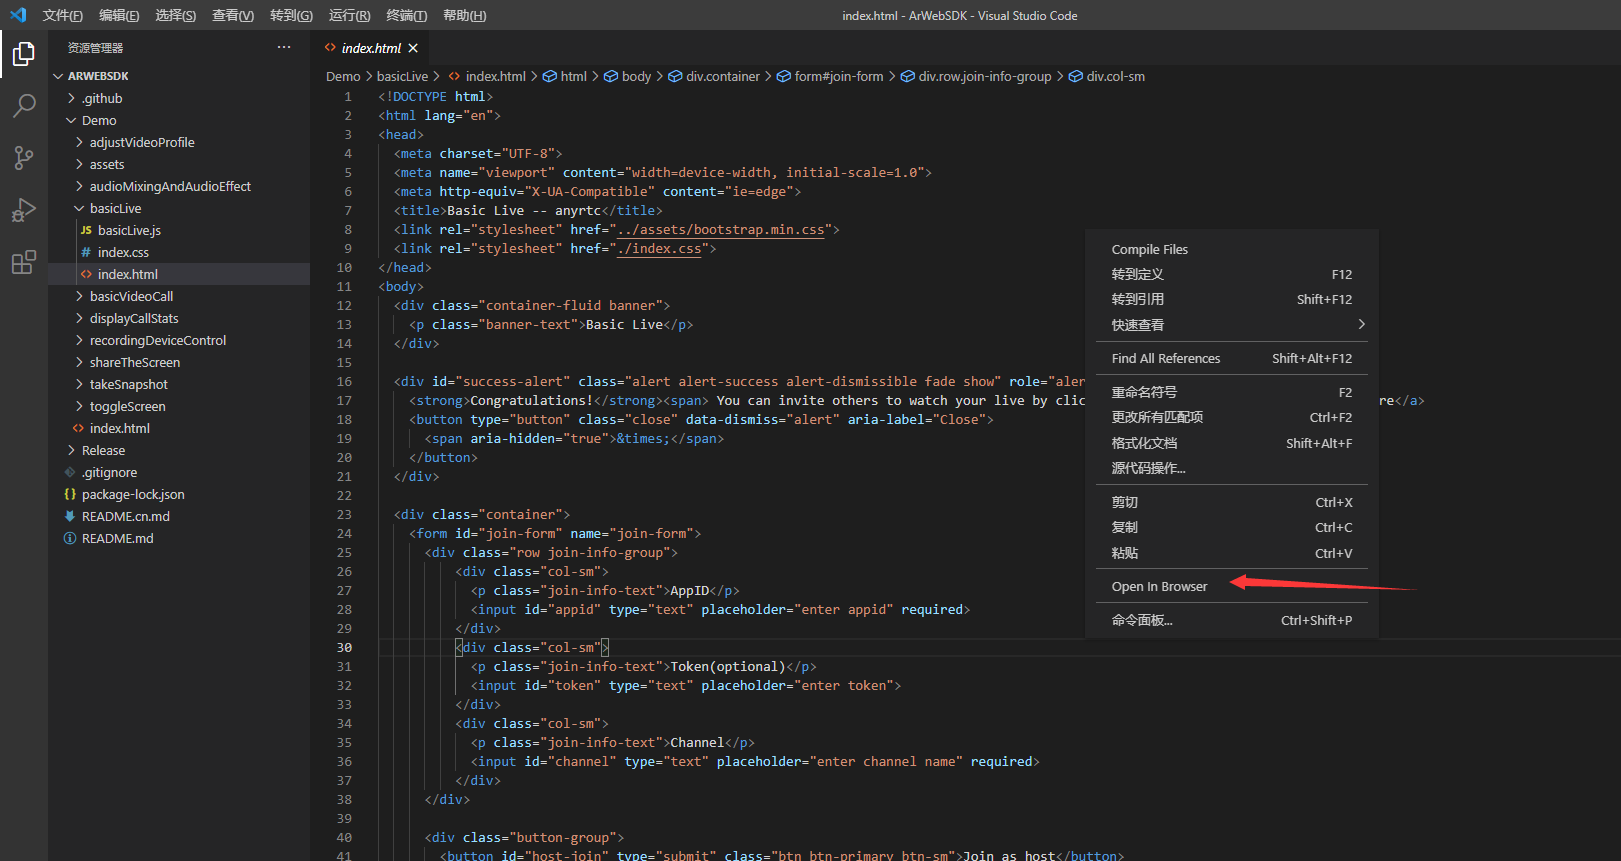Open the 终端(T) menu
The height and width of the screenshot is (861, 1621).
[407, 15]
